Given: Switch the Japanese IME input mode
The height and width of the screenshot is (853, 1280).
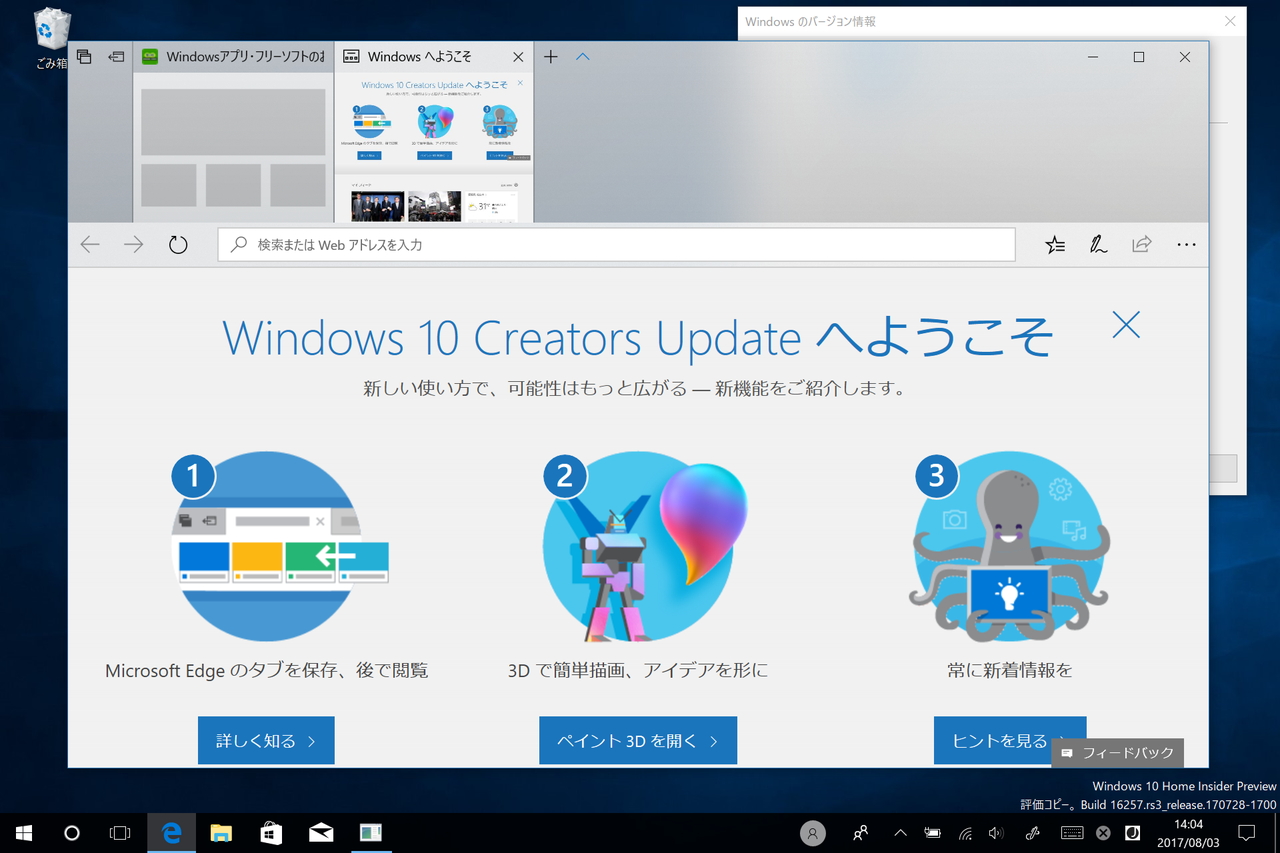Looking at the screenshot, I should click(x=1132, y=833).
